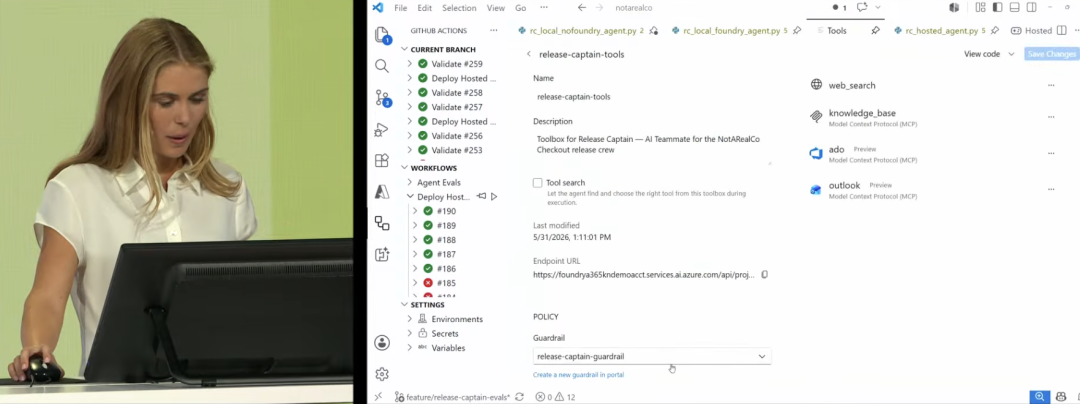Select the Validate #253 run
1080x404 pixels.
click(x=456, y=150)
